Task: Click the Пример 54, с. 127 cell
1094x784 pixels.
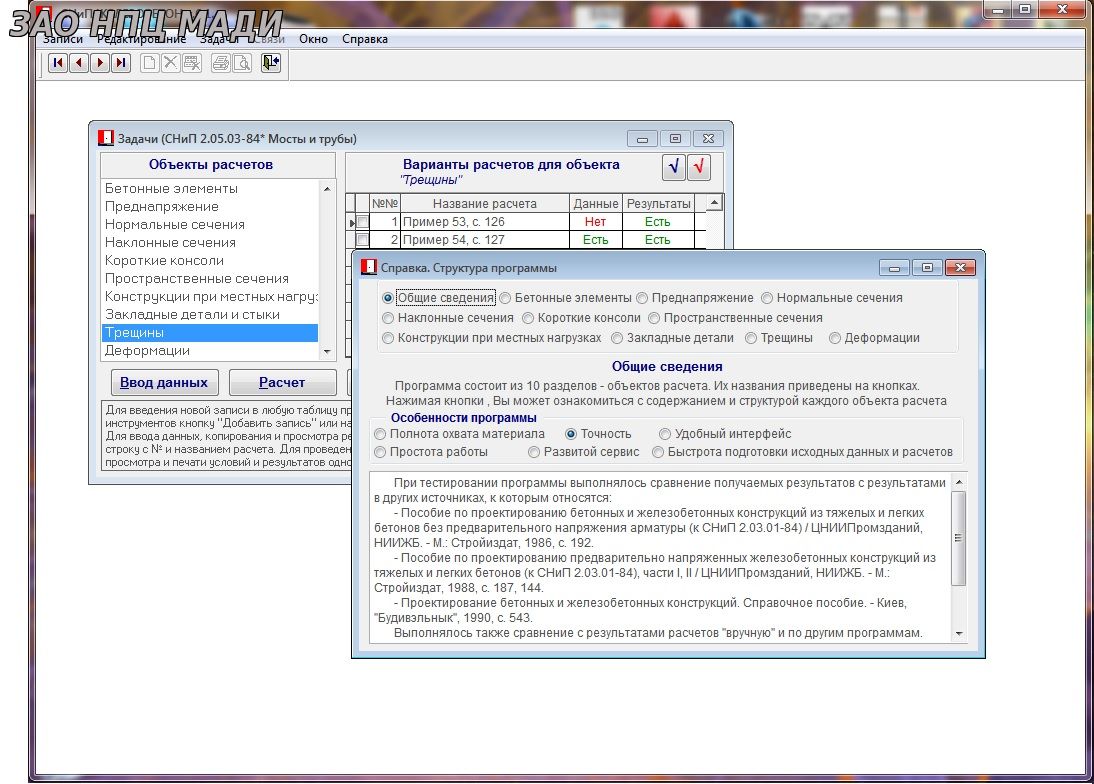Action: [x=485, y=240]
